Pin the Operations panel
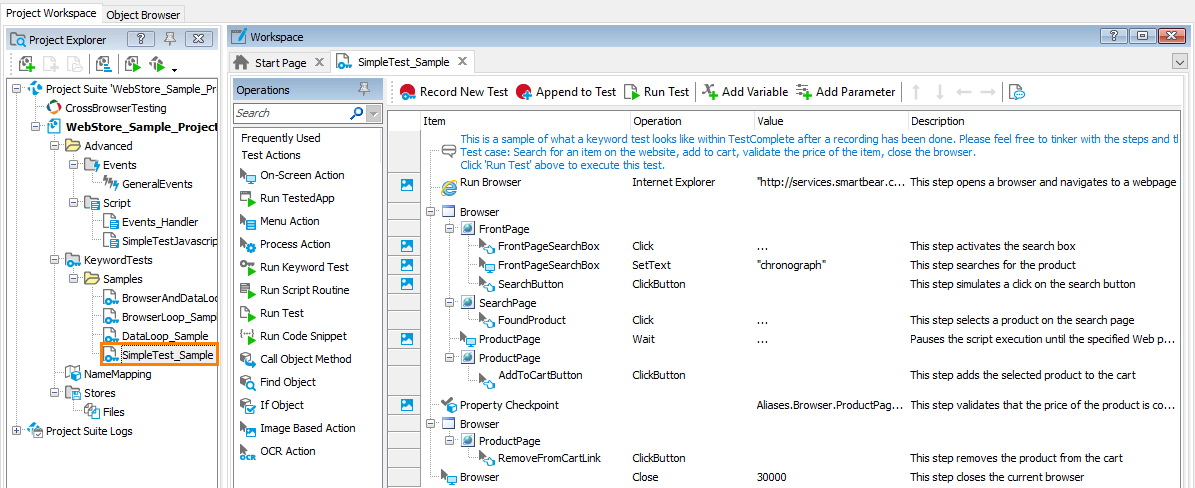This screenshot has height=488, width=1195. 364,89
